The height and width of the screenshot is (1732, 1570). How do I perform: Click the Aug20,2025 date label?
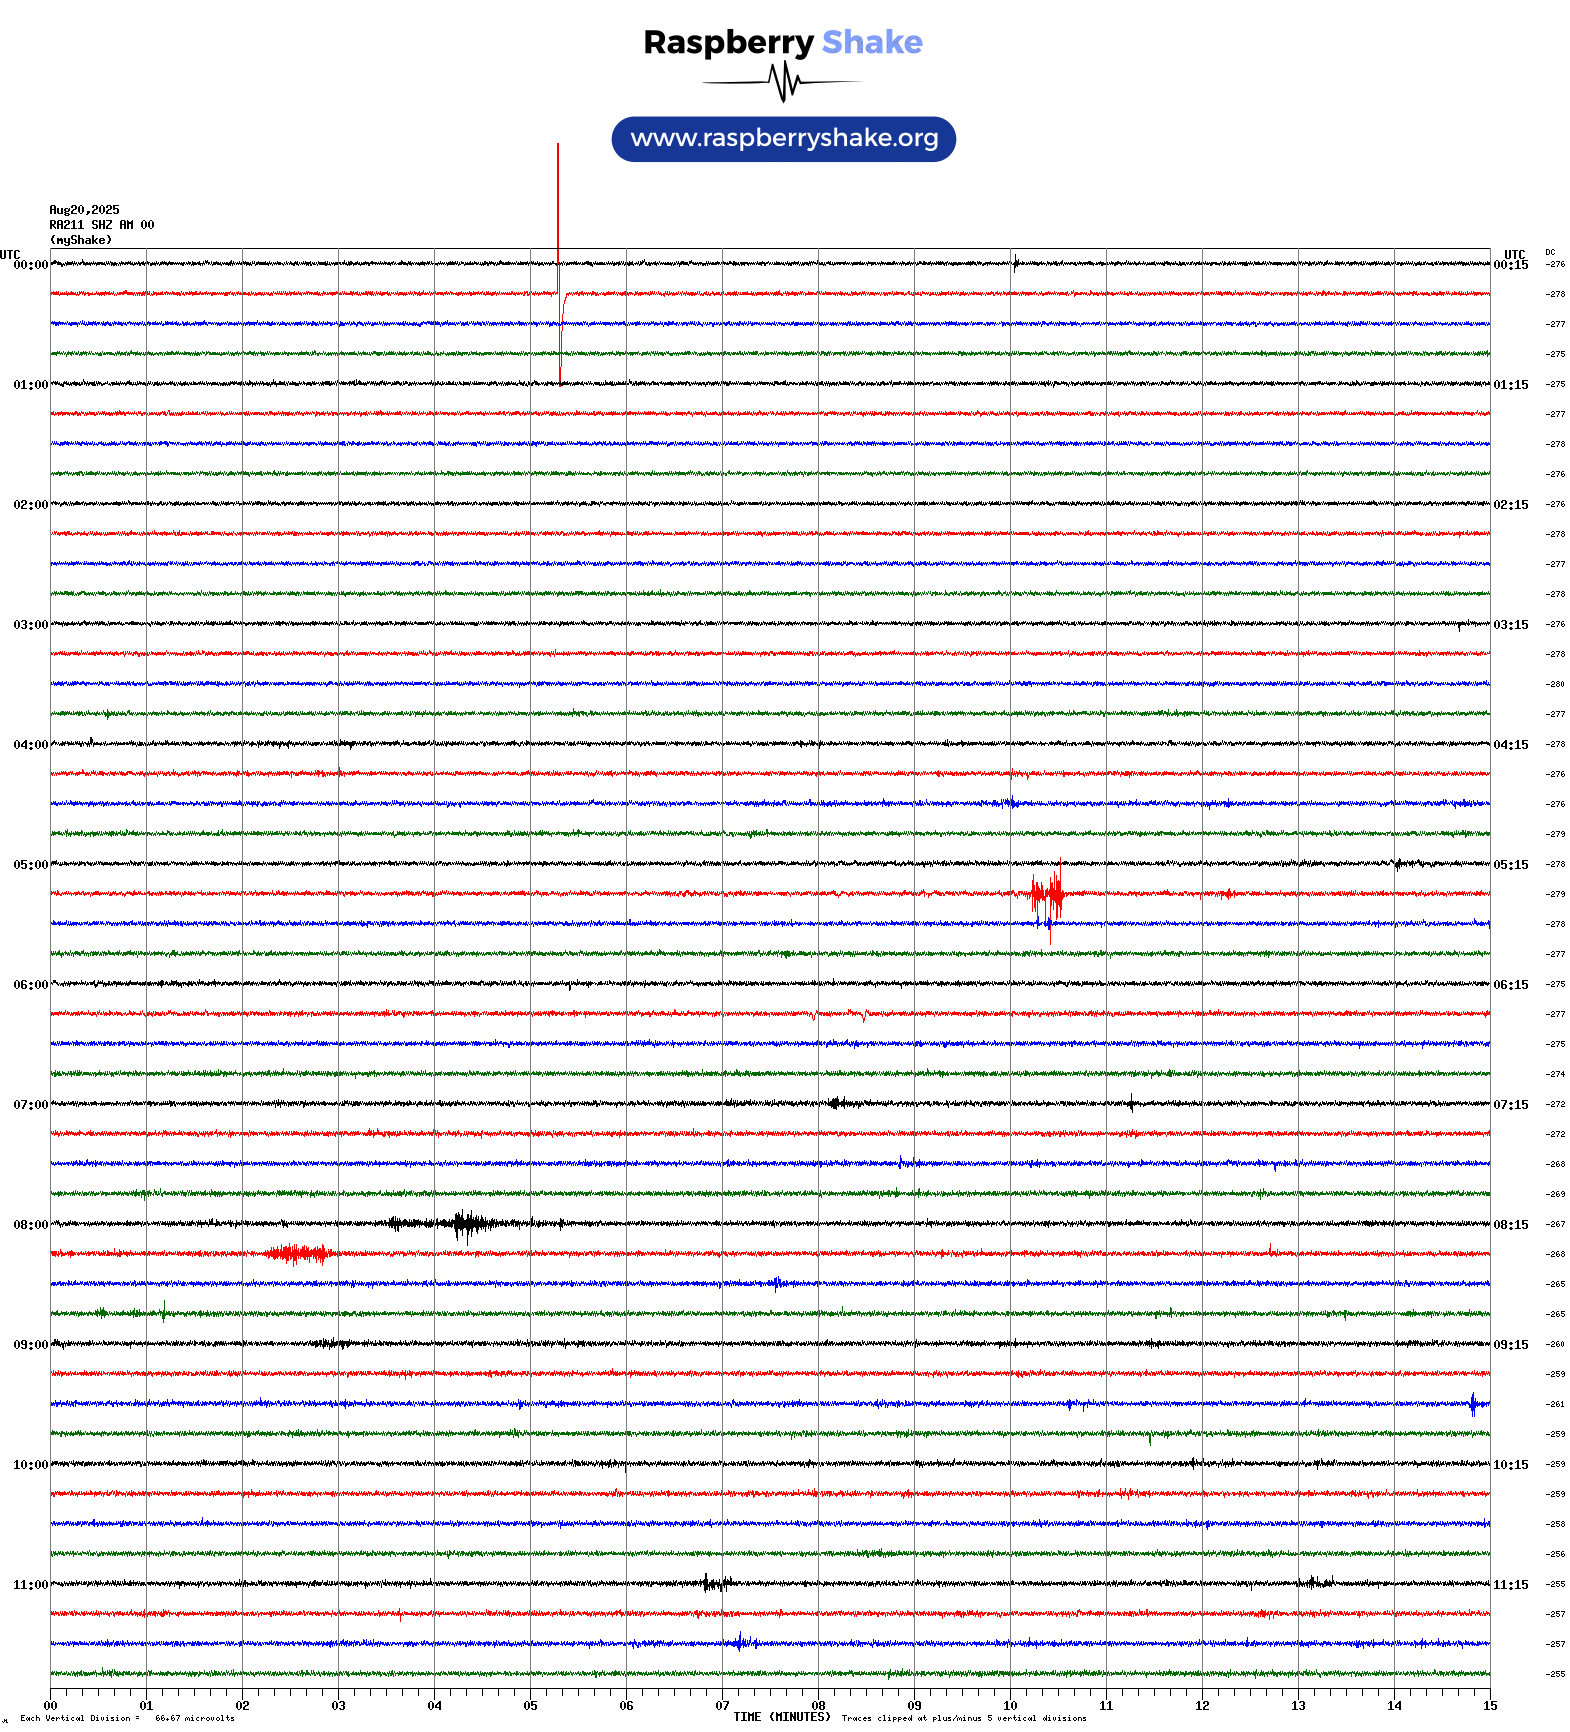coord(84,210)
